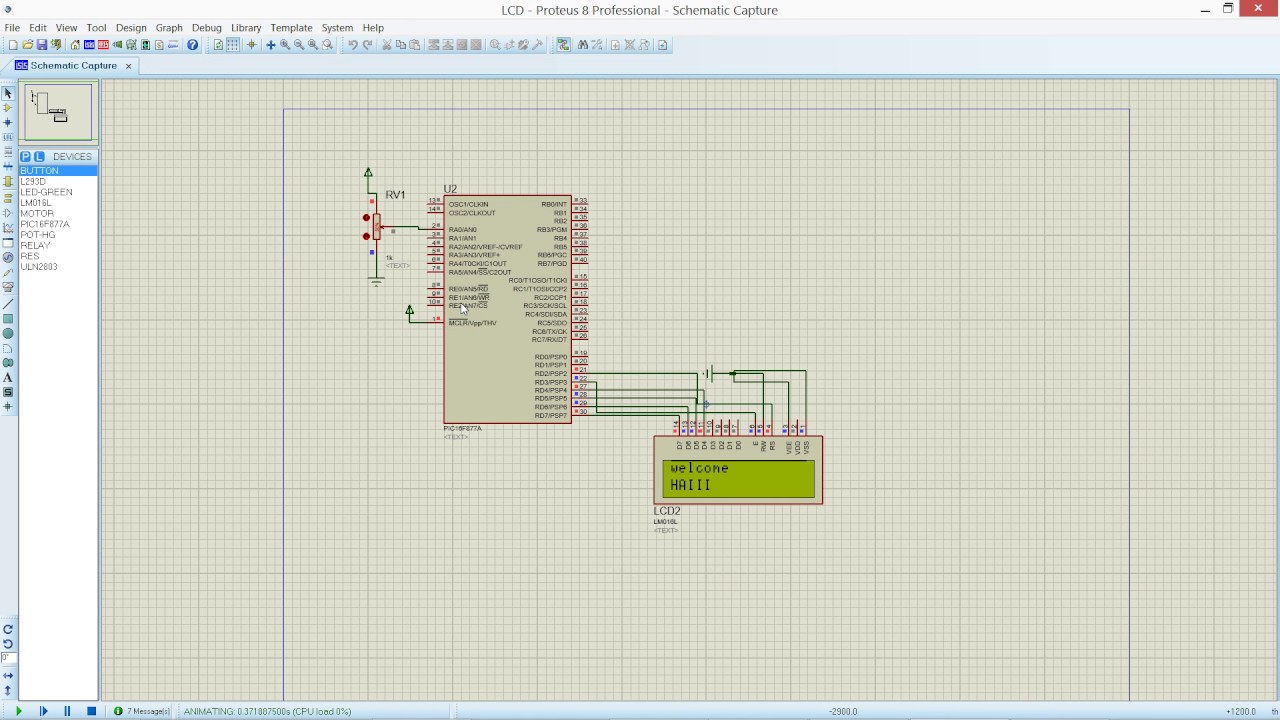The height and width of the screenshot is (720, 1280).
Task: Click the Save Project toolbar icon
Action: pyautogui.click(x=42, y=45)
